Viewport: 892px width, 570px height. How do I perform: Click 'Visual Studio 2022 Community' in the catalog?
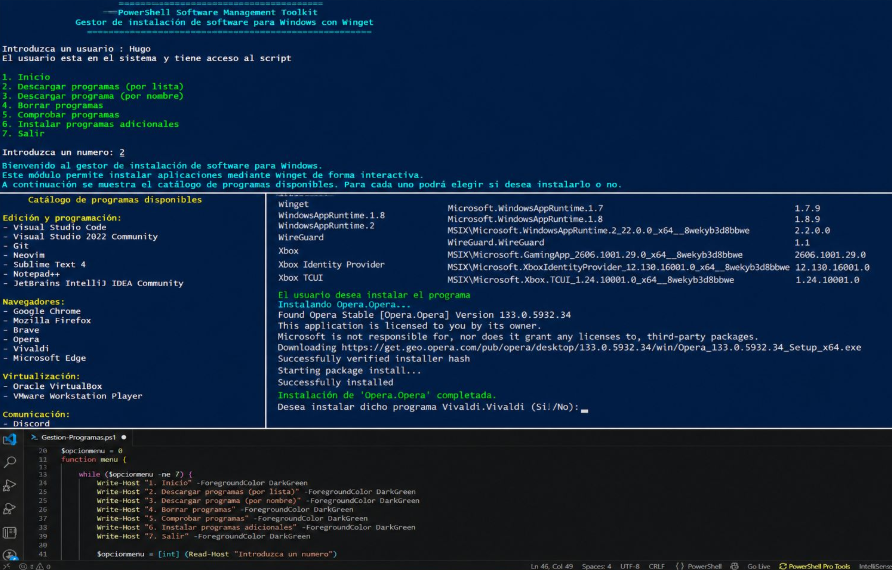click(x=85, y=237)
